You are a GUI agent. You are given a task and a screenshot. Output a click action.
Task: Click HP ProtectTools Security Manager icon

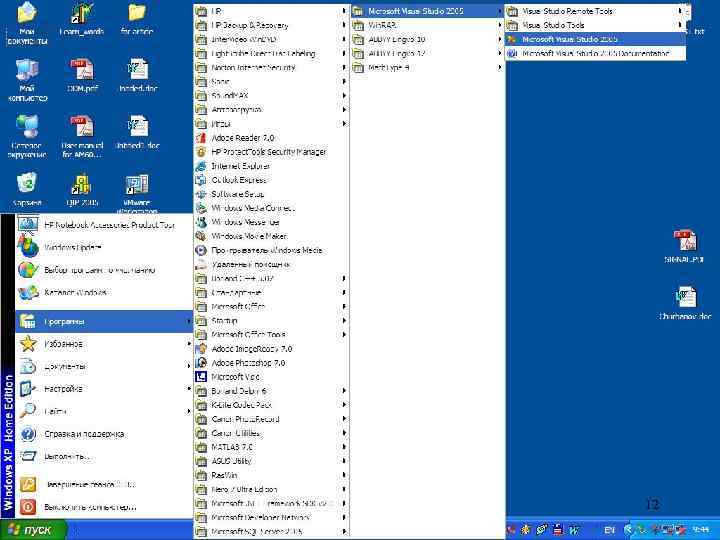tap(201, 152)
